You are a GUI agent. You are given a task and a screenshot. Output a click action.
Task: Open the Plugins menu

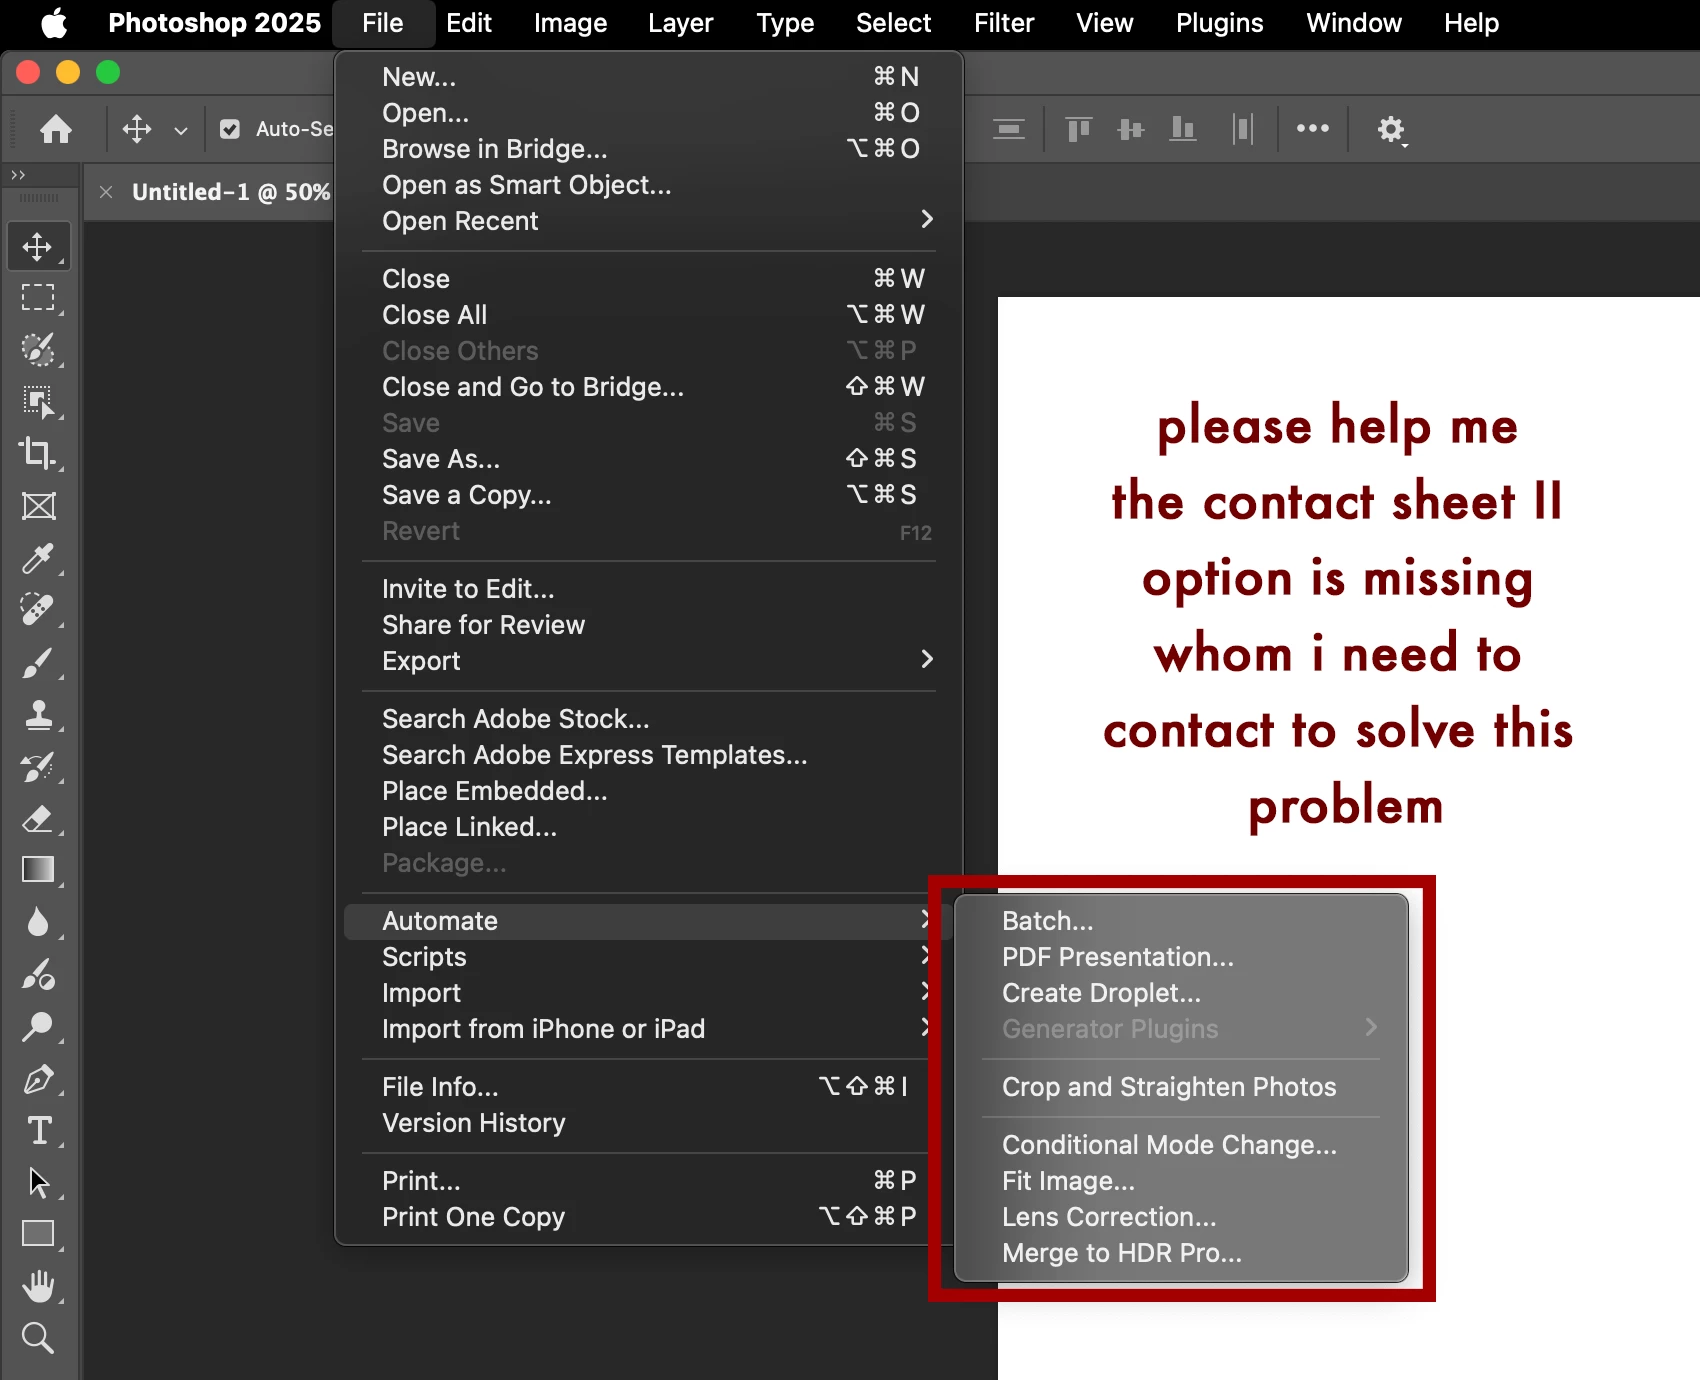[1219, 23]
